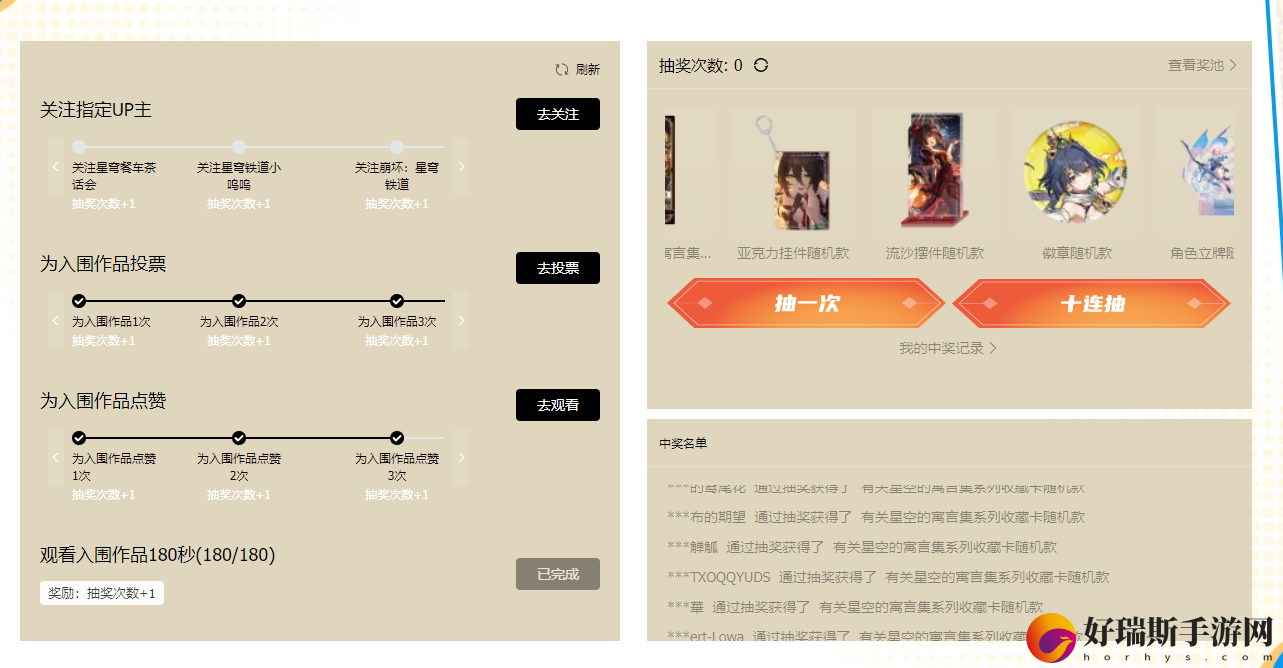The image size is (1283, 668).
Task: Select the 流沙摆件随机款 prize image
Action: click(935, 171)
